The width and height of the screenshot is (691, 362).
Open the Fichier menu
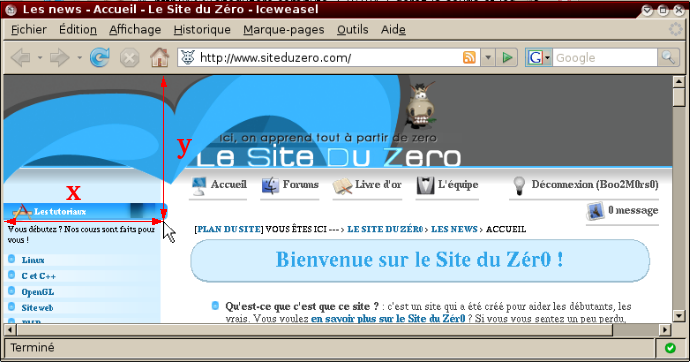29,30
